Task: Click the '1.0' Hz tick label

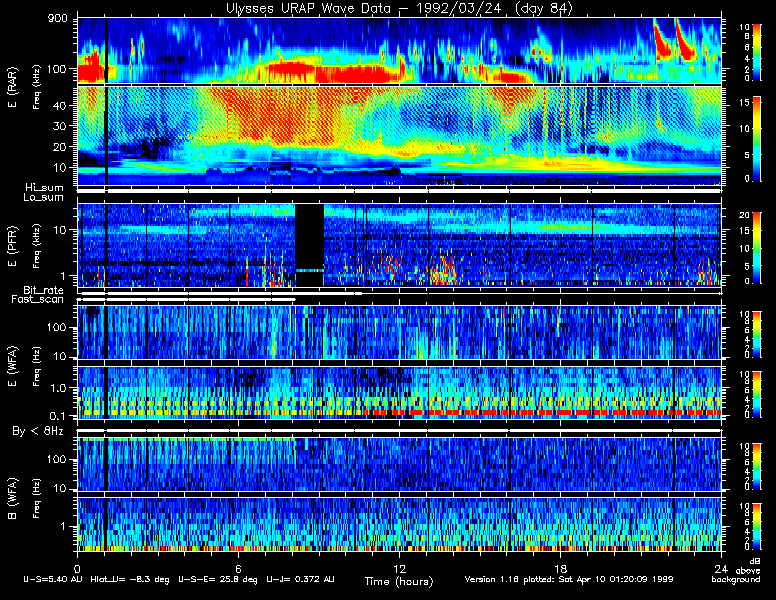Action: (58, 388)
